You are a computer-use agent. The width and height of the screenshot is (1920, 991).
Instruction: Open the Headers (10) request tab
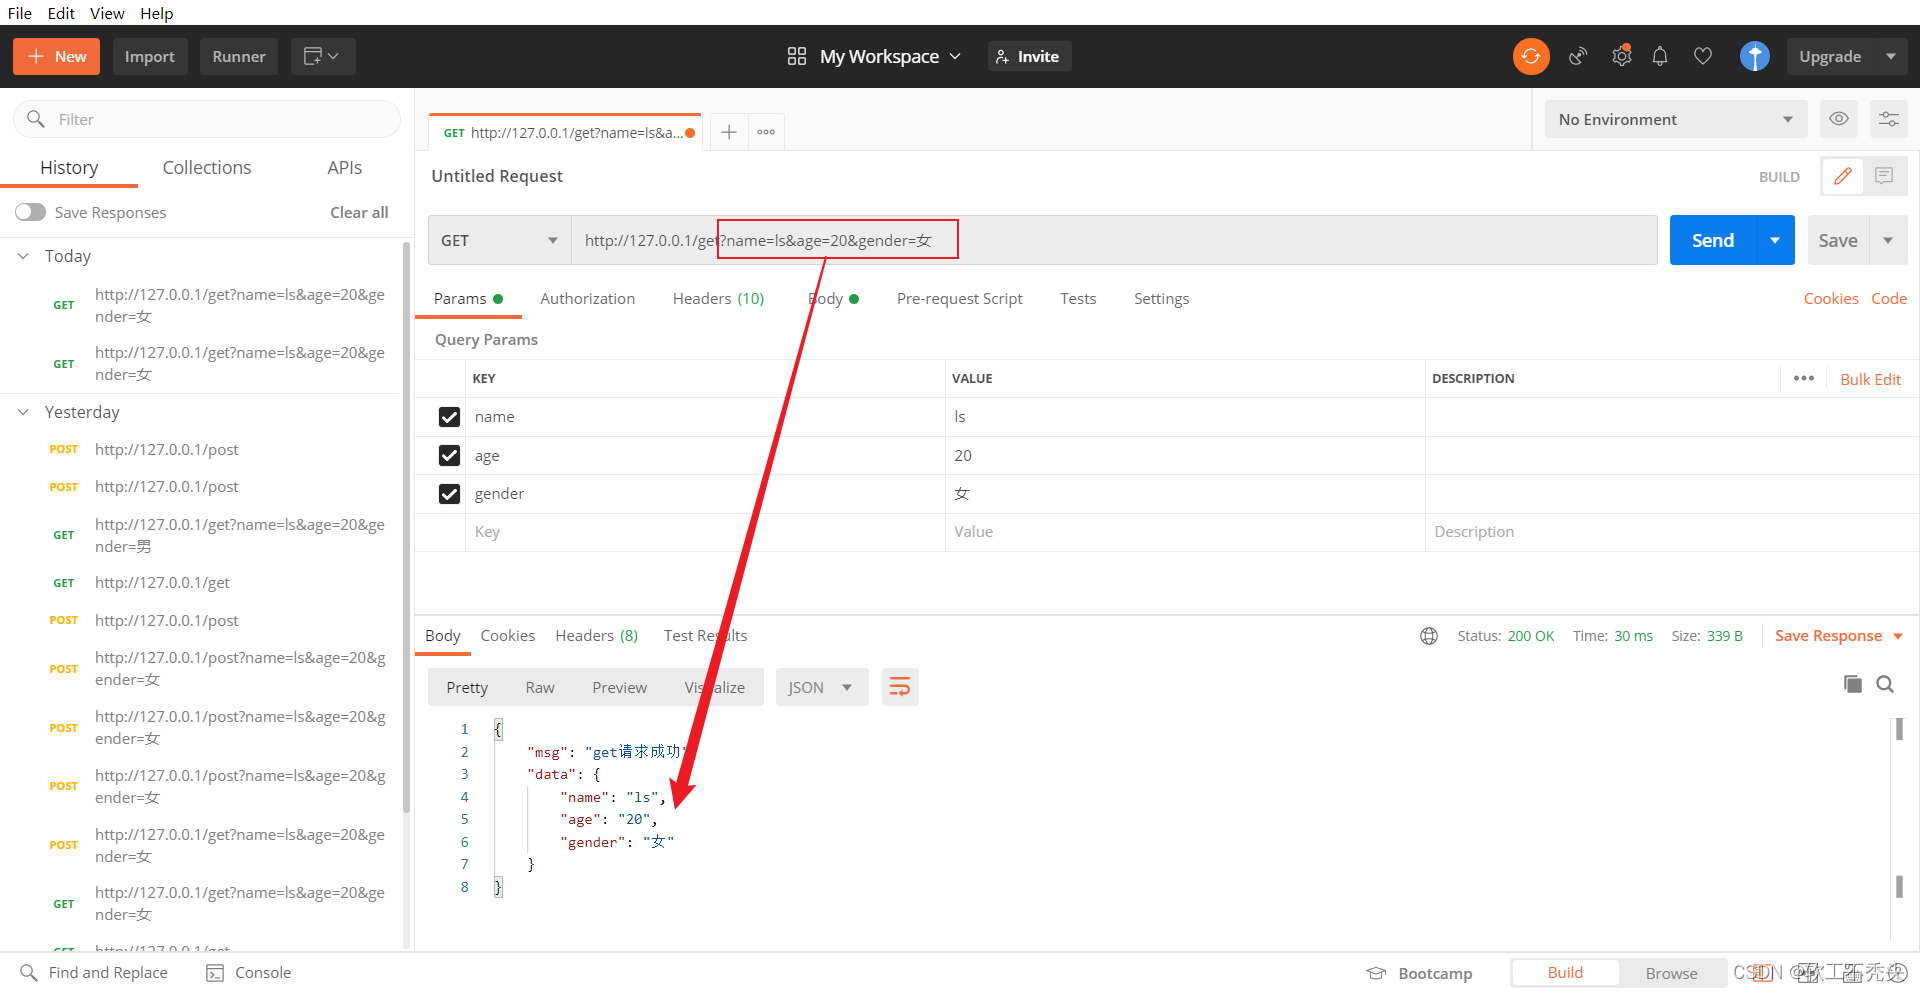click(718, 298)
